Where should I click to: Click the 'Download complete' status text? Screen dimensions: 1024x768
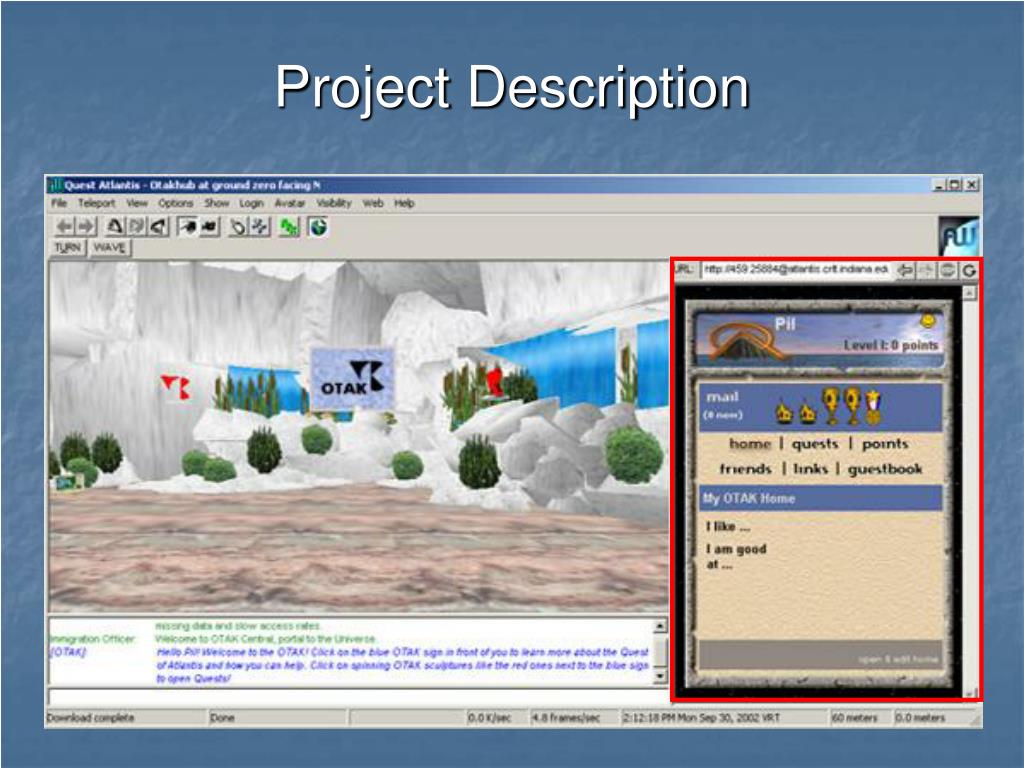pos(90,718)
